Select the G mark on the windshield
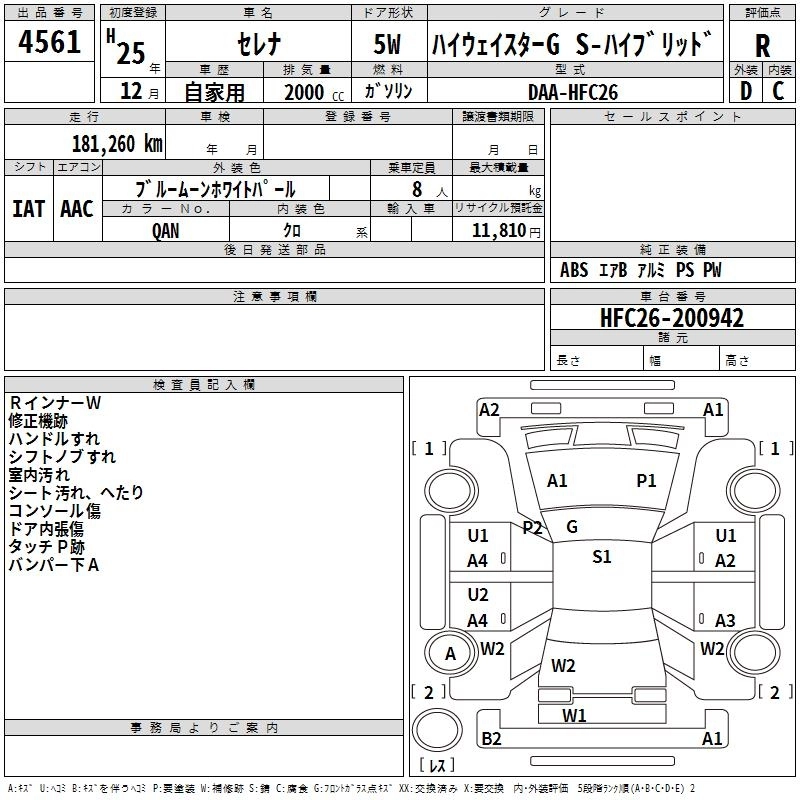The image size is (800, 800). [x=572, y=526]
